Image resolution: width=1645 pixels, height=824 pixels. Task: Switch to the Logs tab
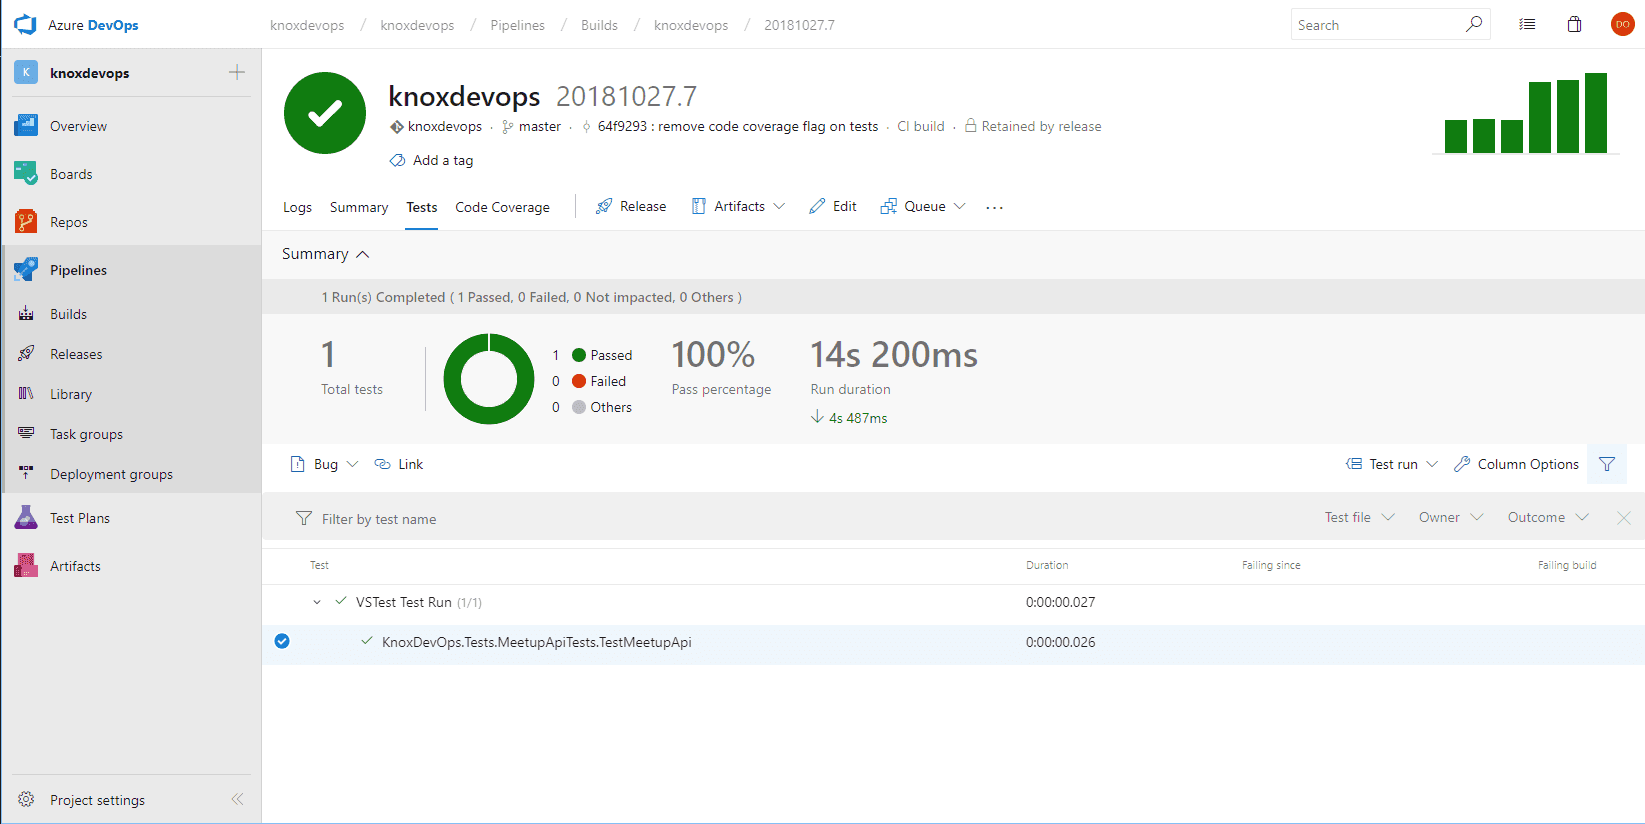(297, 207)
